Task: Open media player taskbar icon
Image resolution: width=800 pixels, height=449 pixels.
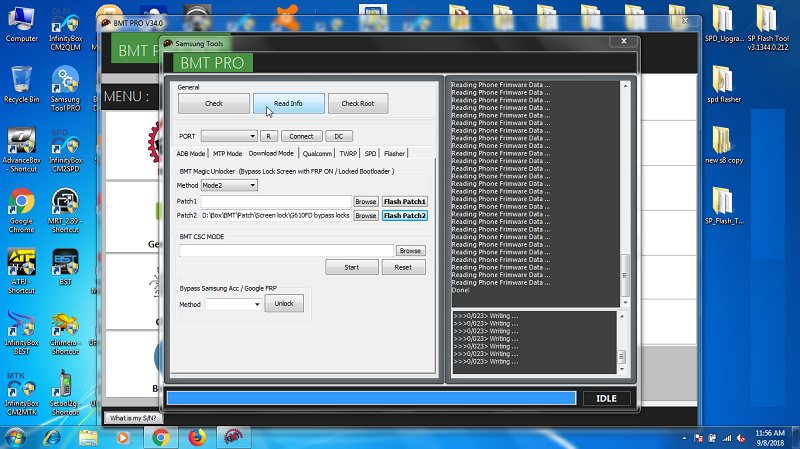Action: pyautogui.click(x=123, y=438)
